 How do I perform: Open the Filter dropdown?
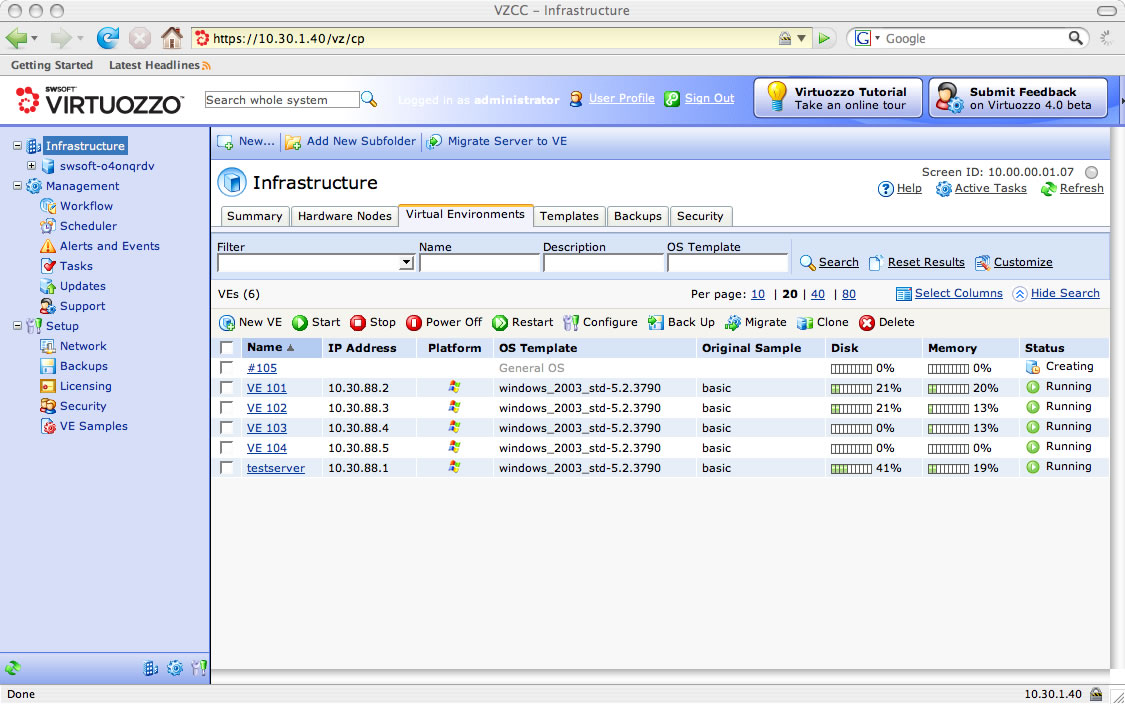coord(406,263)
